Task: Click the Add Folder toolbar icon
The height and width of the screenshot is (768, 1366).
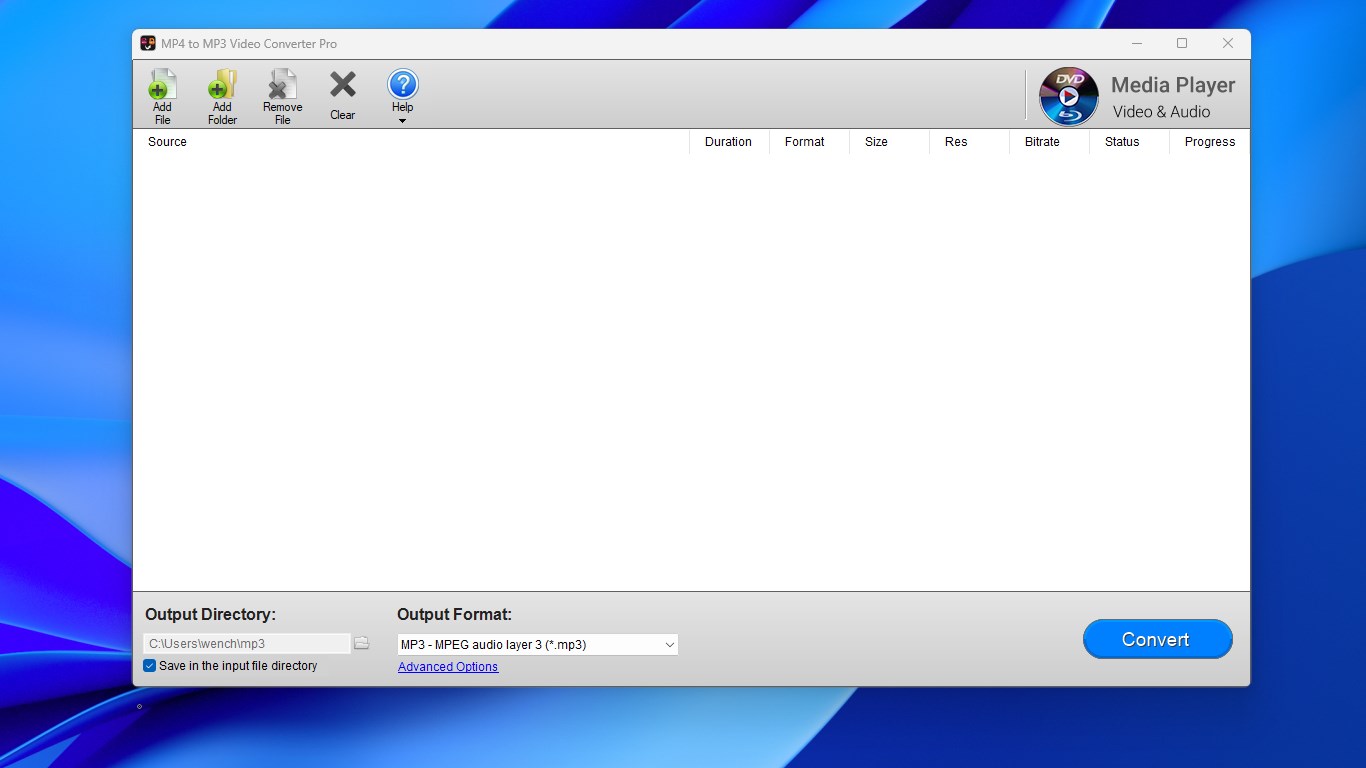Action: [222, 96]
